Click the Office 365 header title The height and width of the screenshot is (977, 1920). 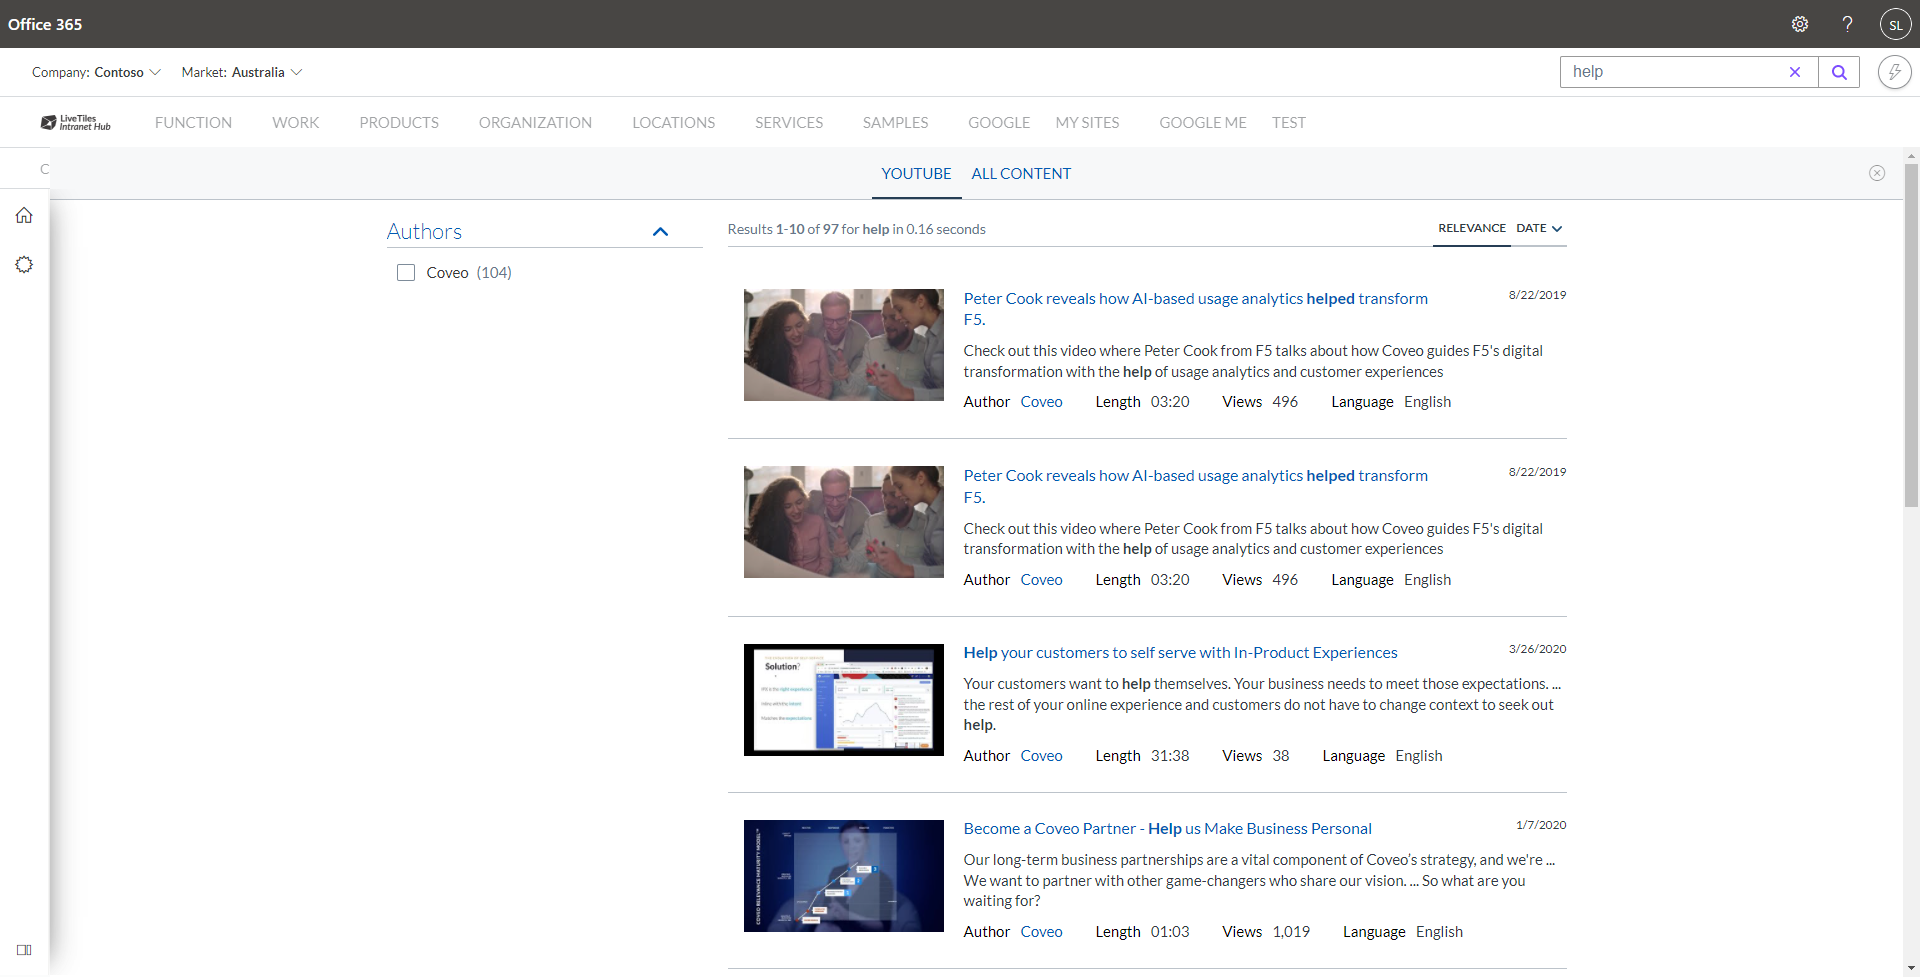(x=45, y=24)
